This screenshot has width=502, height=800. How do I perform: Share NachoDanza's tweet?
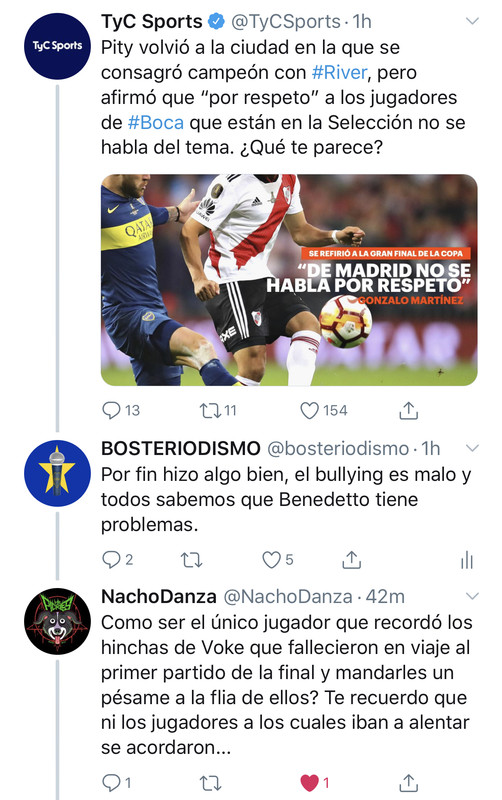point(409,782)
